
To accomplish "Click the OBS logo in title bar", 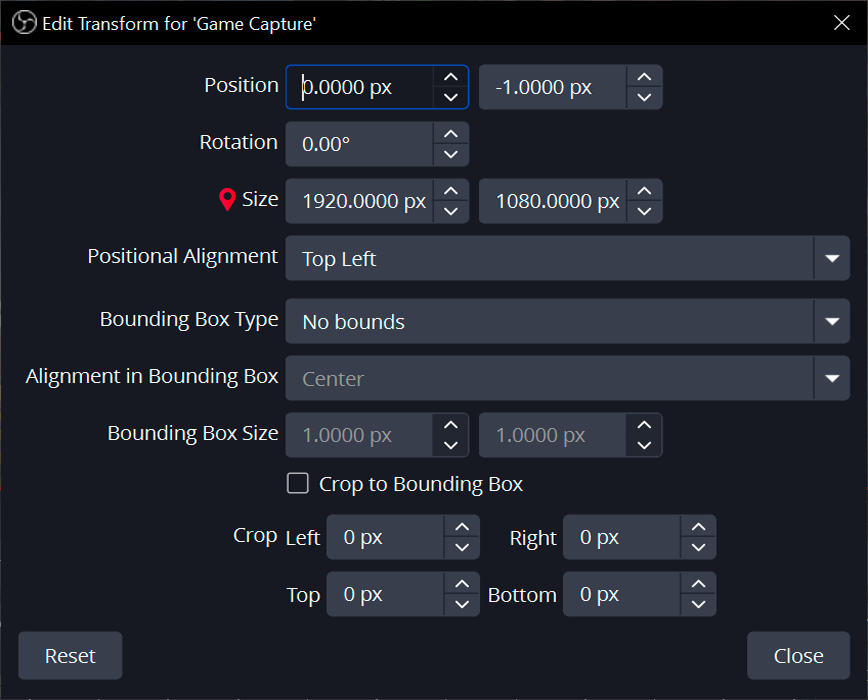I will (24, 23).
